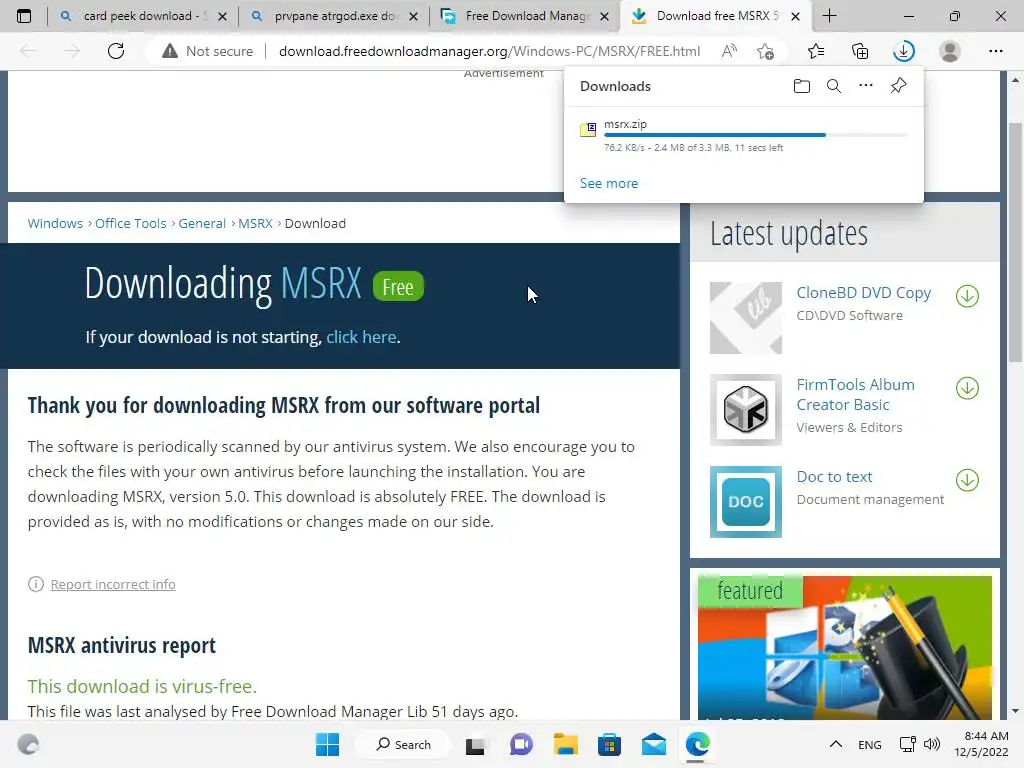This screenshot has height=768, width=1024.
Task: Click the taskbar Search box
Action: tap(403, 744)
